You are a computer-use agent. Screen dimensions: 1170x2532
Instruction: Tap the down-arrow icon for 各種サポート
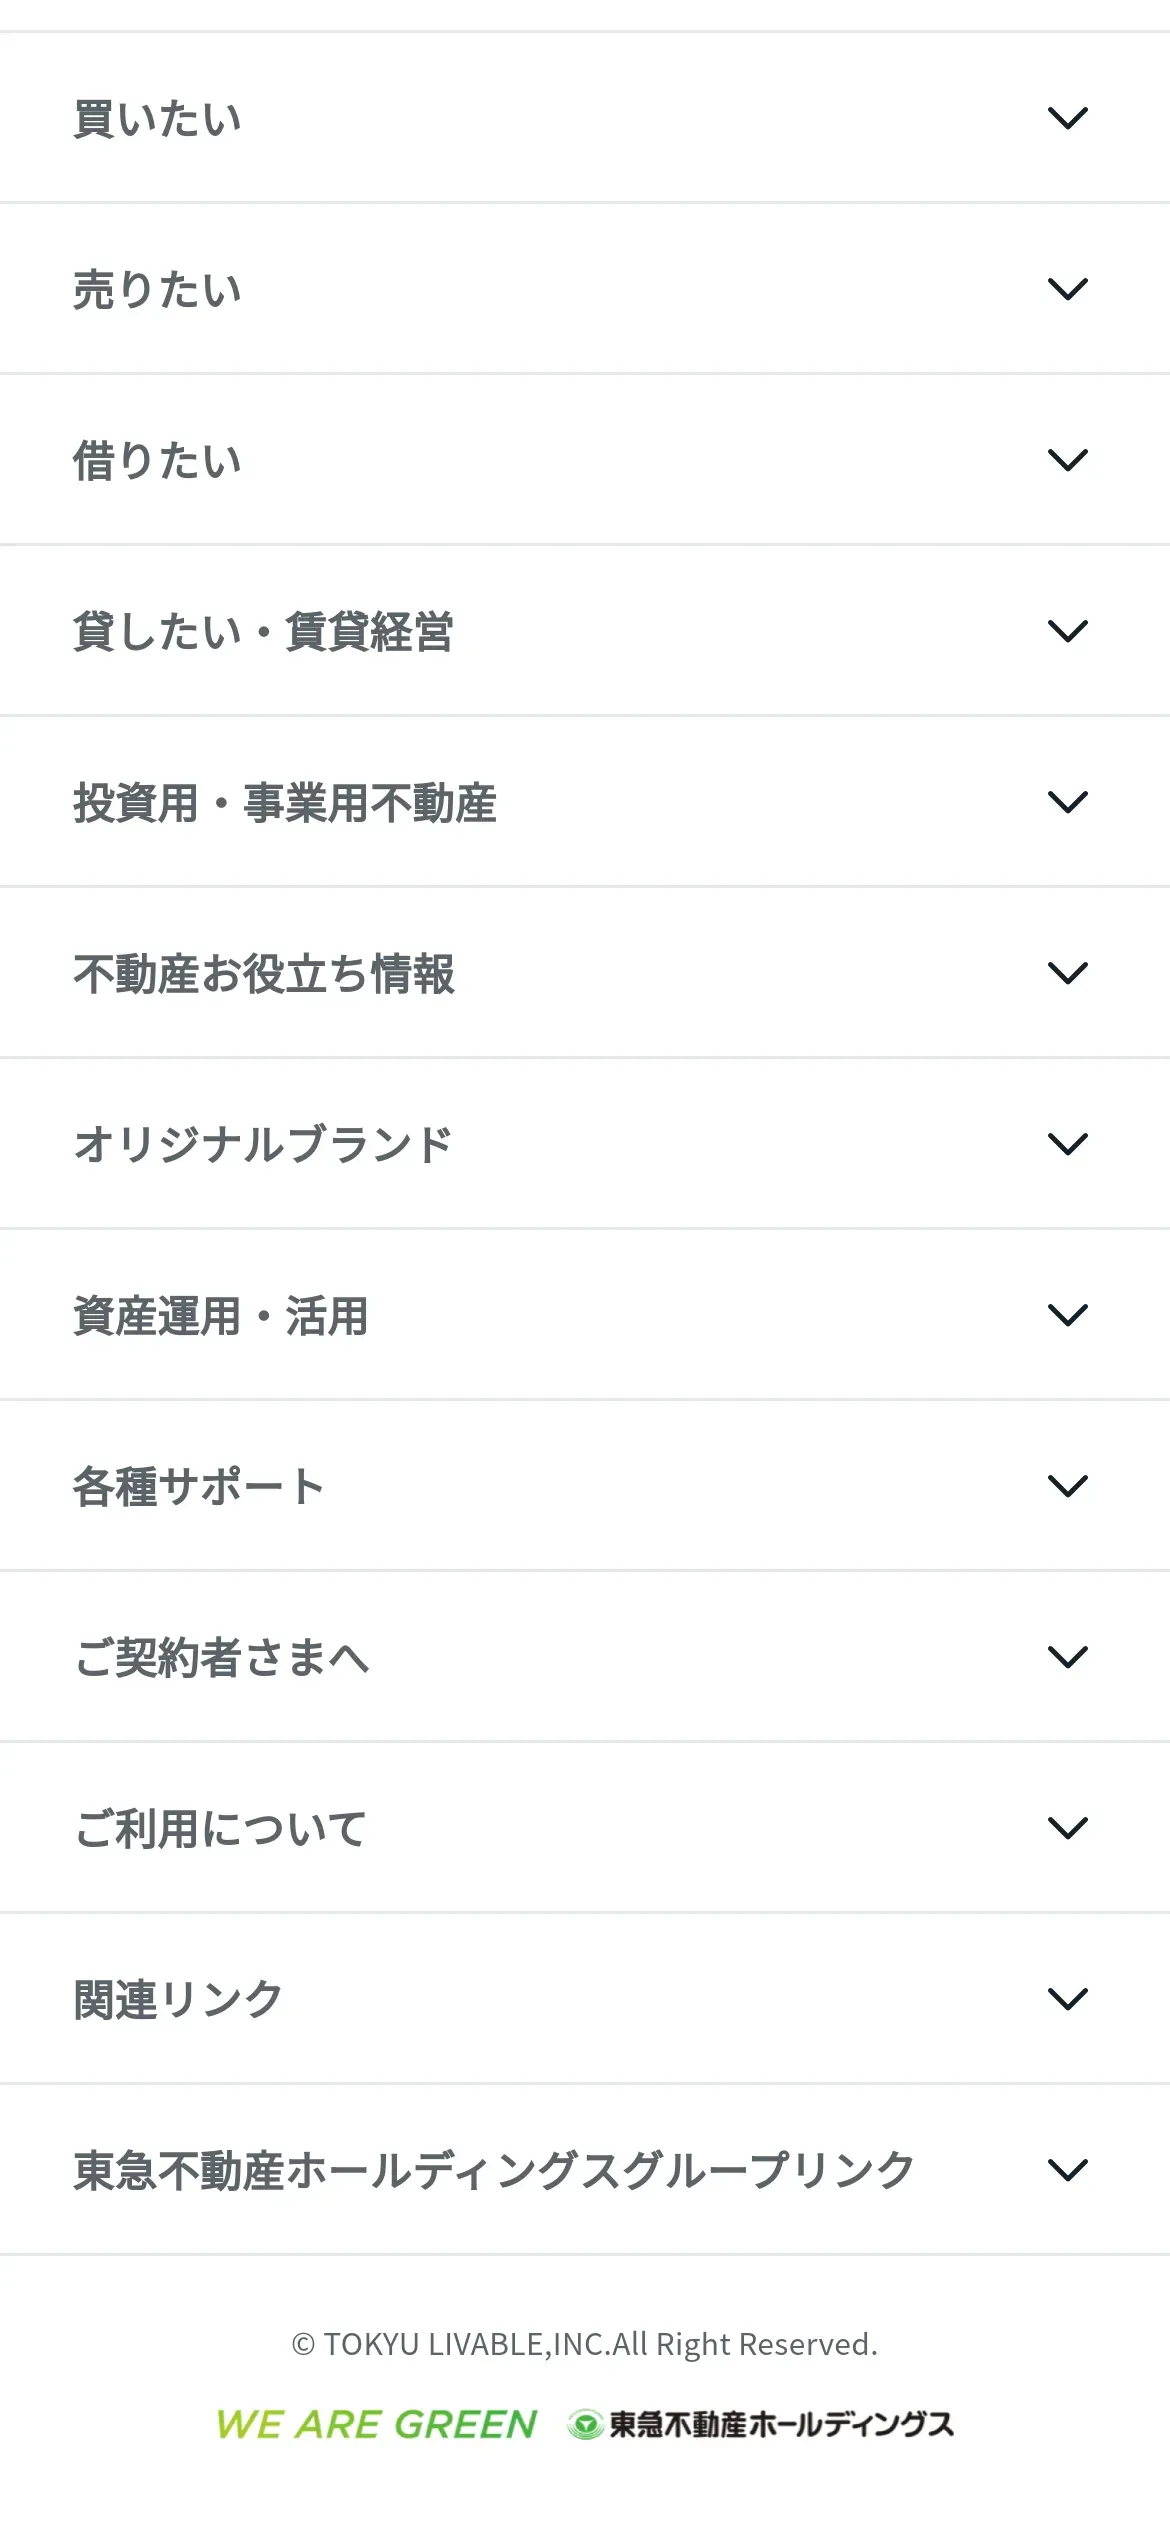[x=1067, y=1486]
